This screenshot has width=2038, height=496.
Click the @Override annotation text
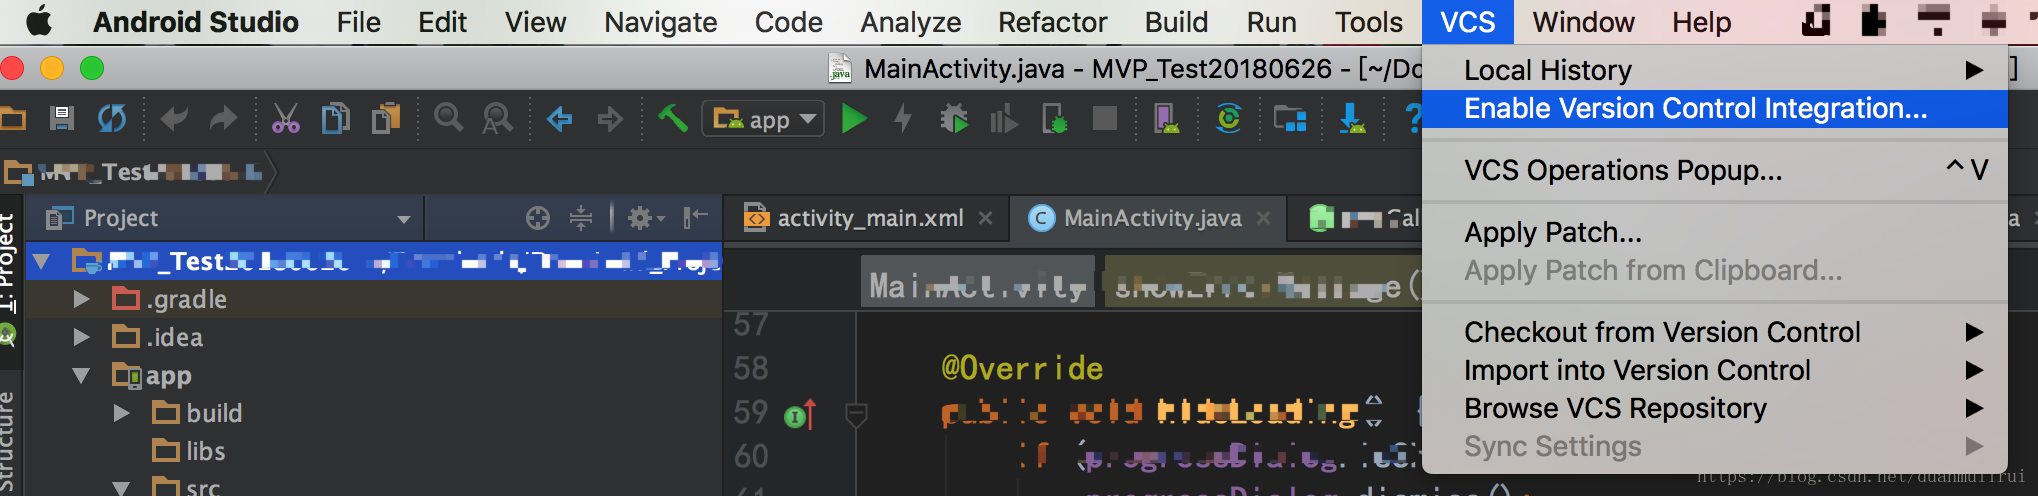(x=1022, y=369)
